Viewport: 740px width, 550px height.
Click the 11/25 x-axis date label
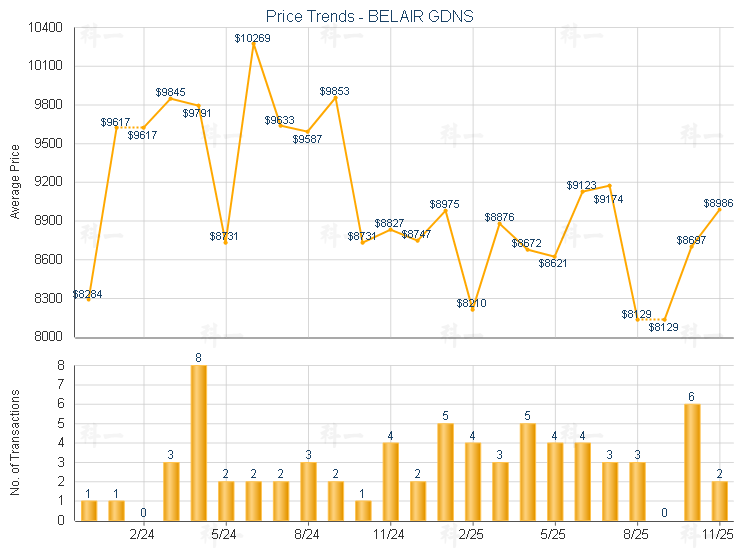tap(719, 535)
